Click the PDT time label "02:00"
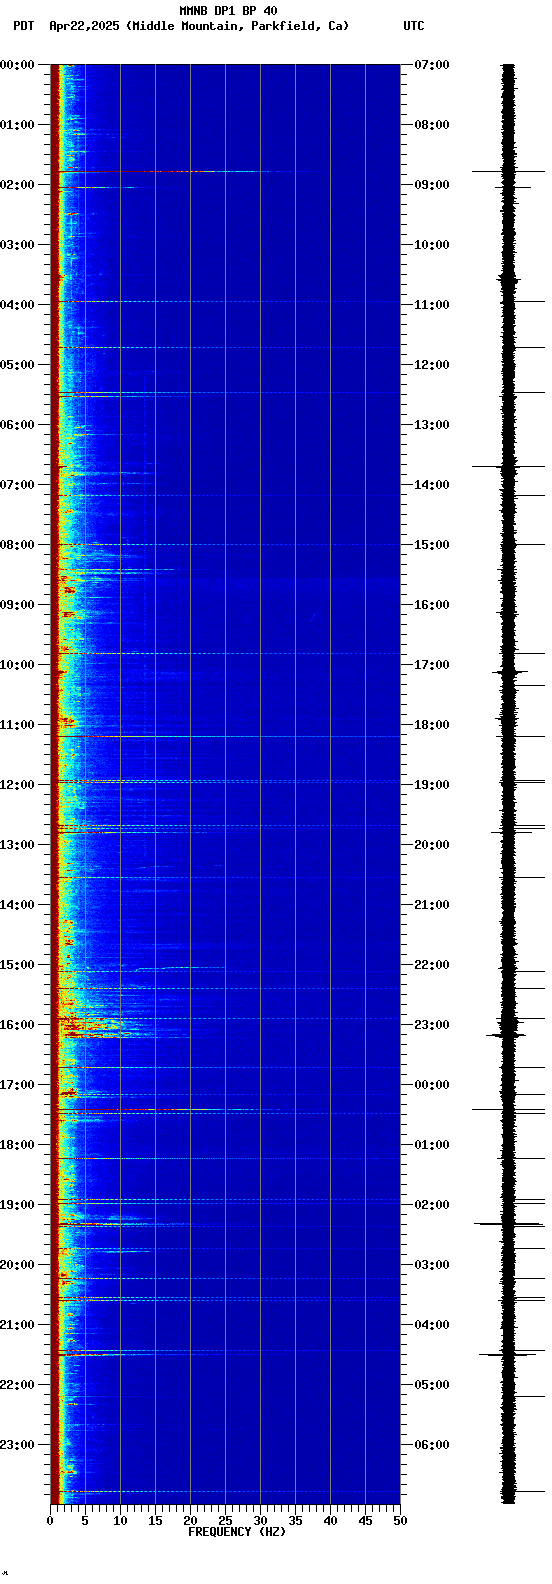This screenshot has height=1584, width=552. pyautogui.click(x=17, y=185)
